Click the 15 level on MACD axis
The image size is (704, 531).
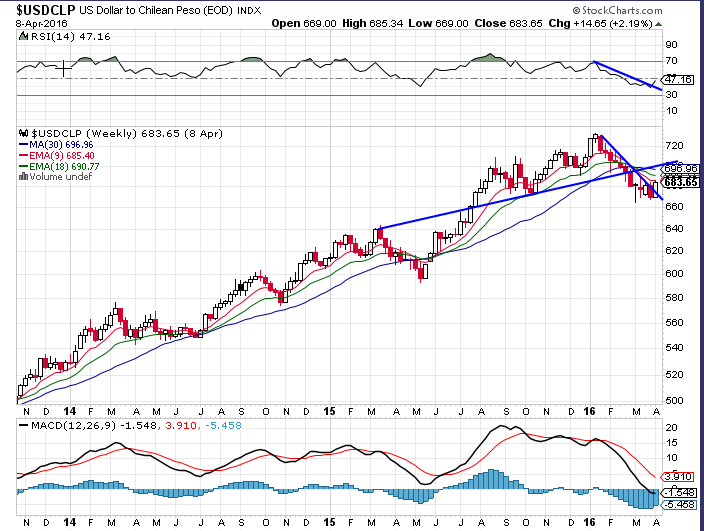(x=672, y=443)
